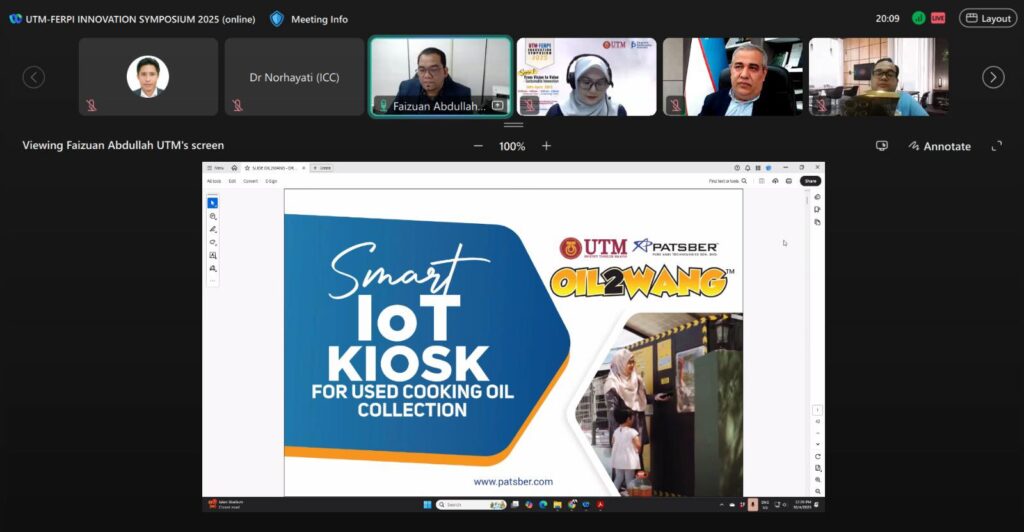Select the rightmost participant tile in the cafe
Screen dimensions: 1024x532
pos(879,77)
